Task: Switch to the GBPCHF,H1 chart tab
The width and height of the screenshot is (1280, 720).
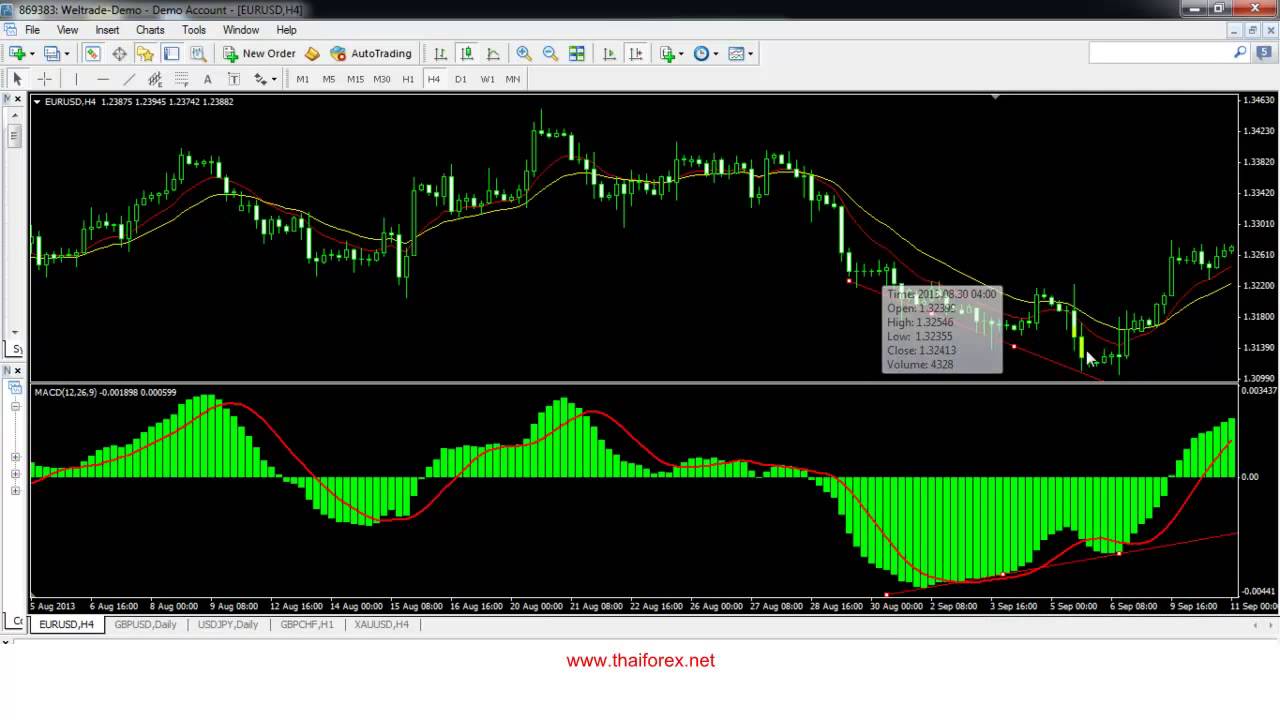Action: coord(307,625)
